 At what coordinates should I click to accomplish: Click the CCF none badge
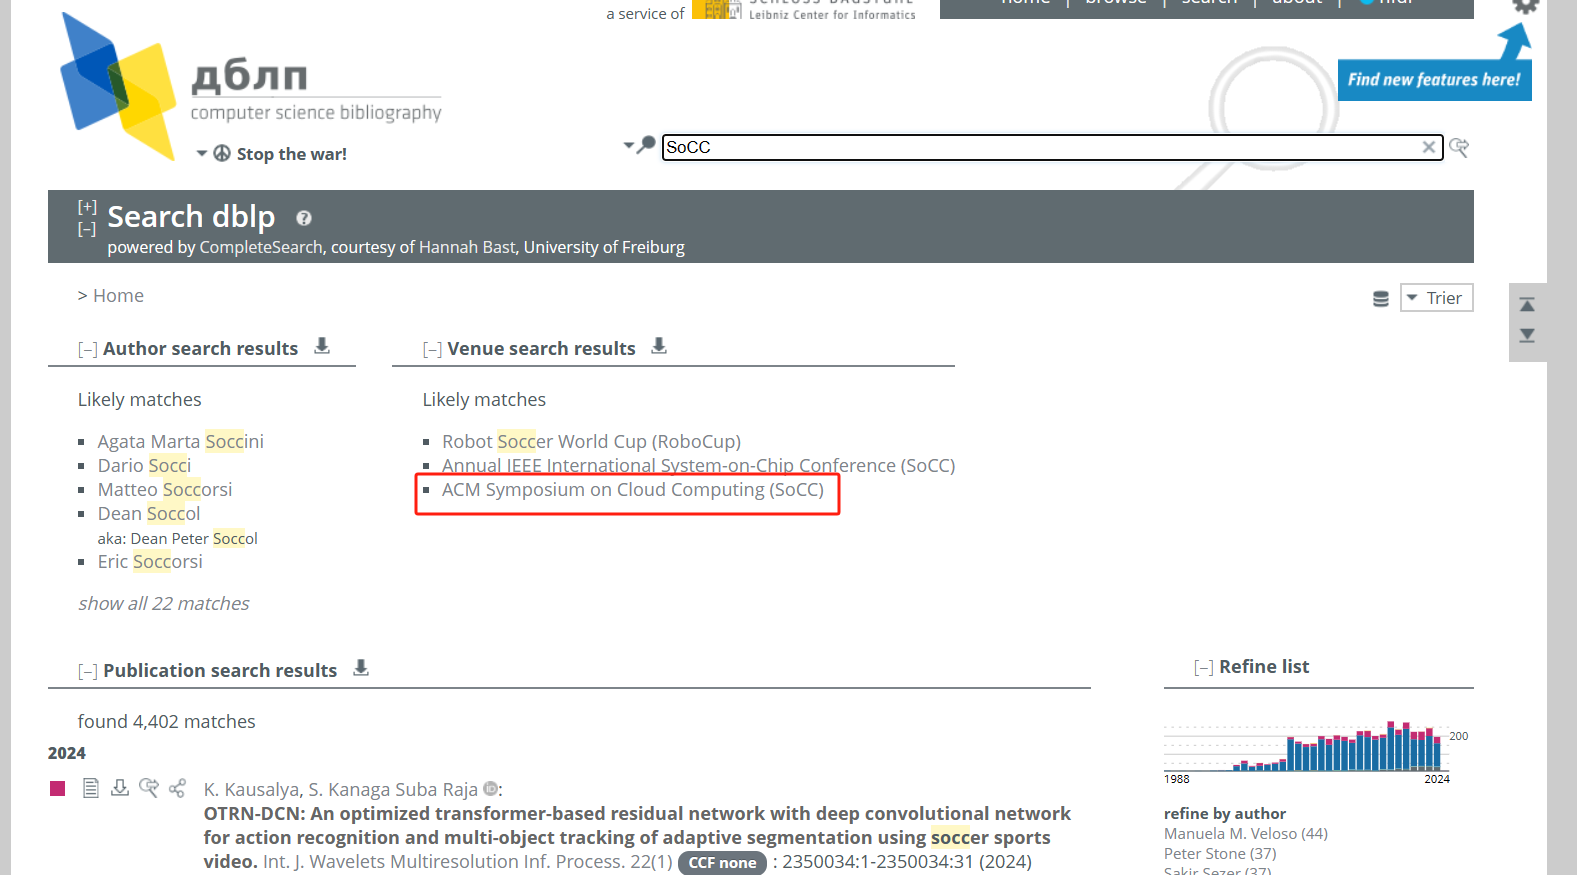point(722,863)
